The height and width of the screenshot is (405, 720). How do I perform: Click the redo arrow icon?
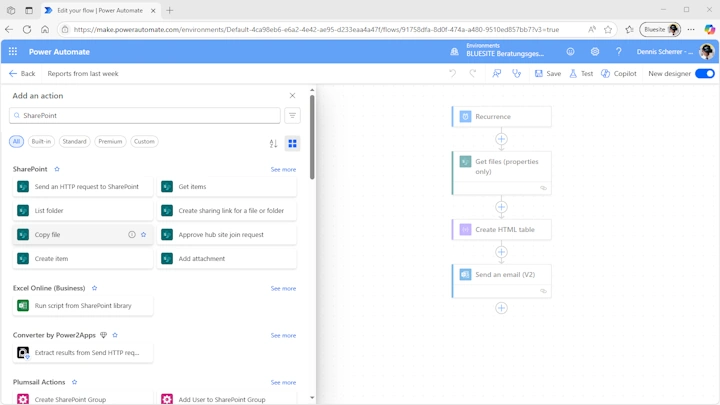click(472, 73)
